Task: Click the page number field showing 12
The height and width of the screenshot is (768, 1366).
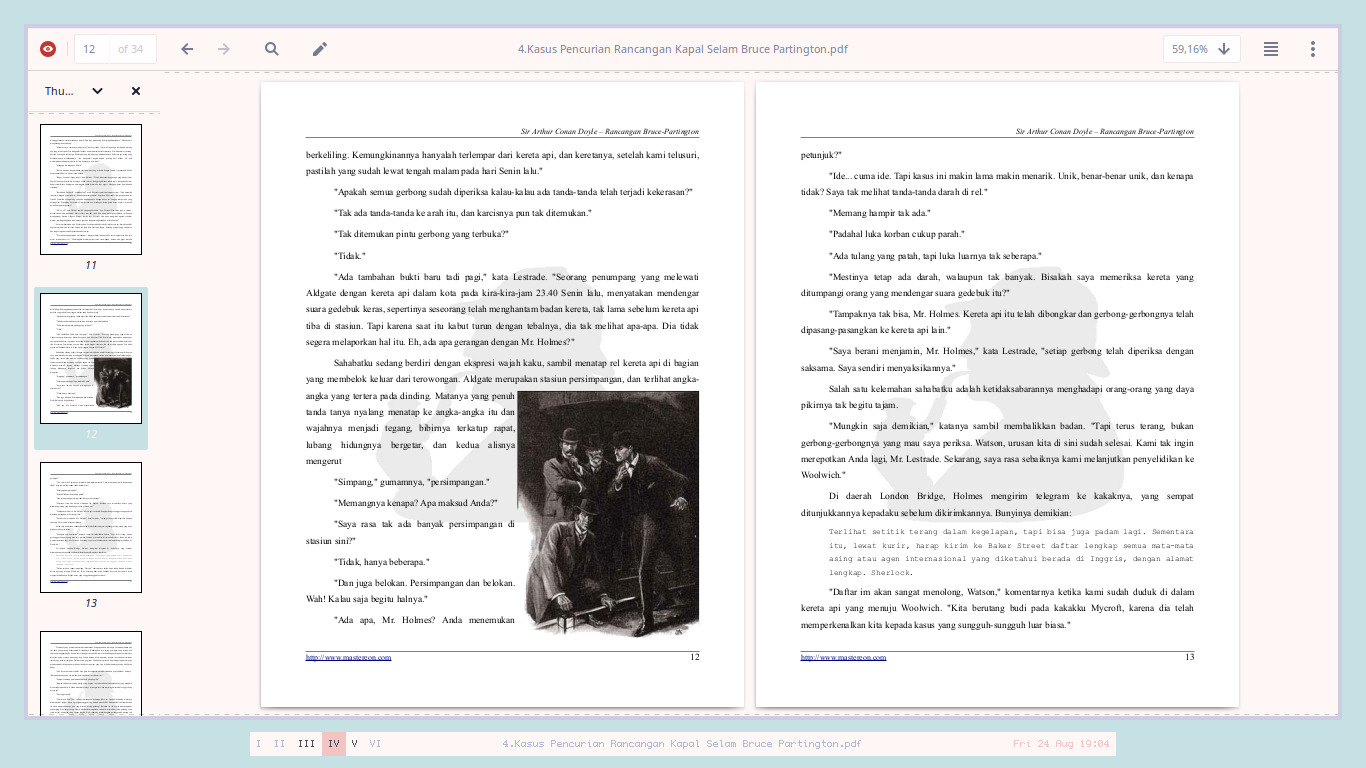Action: coord(90,49)
